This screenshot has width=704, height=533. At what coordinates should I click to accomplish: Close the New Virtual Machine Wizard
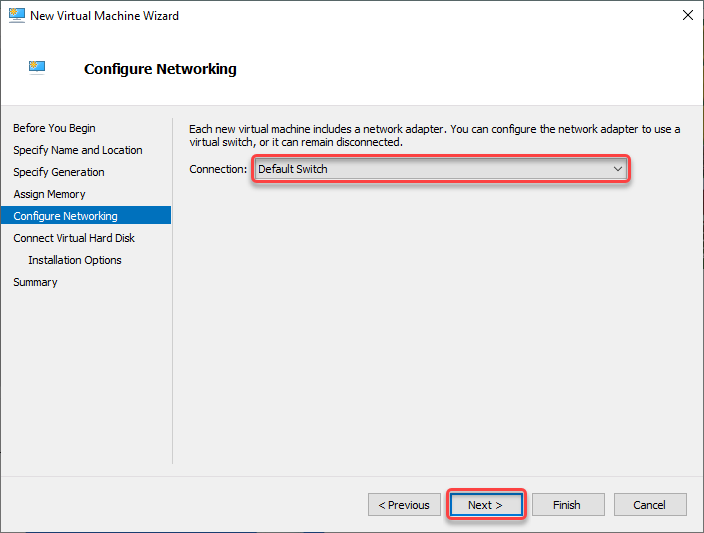click(687, 16)
